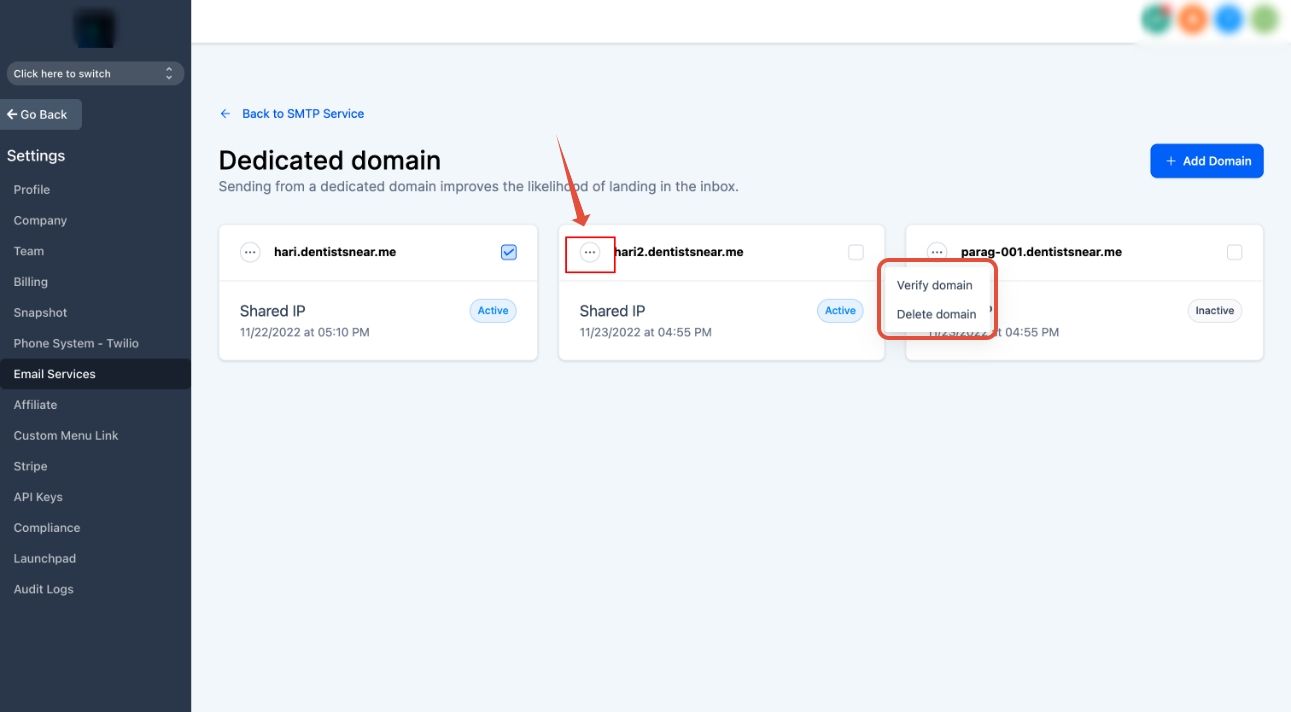Click the light green avatar icon top right
This screenshot has width=1291, height=712.
click(x=1265, y=19)
